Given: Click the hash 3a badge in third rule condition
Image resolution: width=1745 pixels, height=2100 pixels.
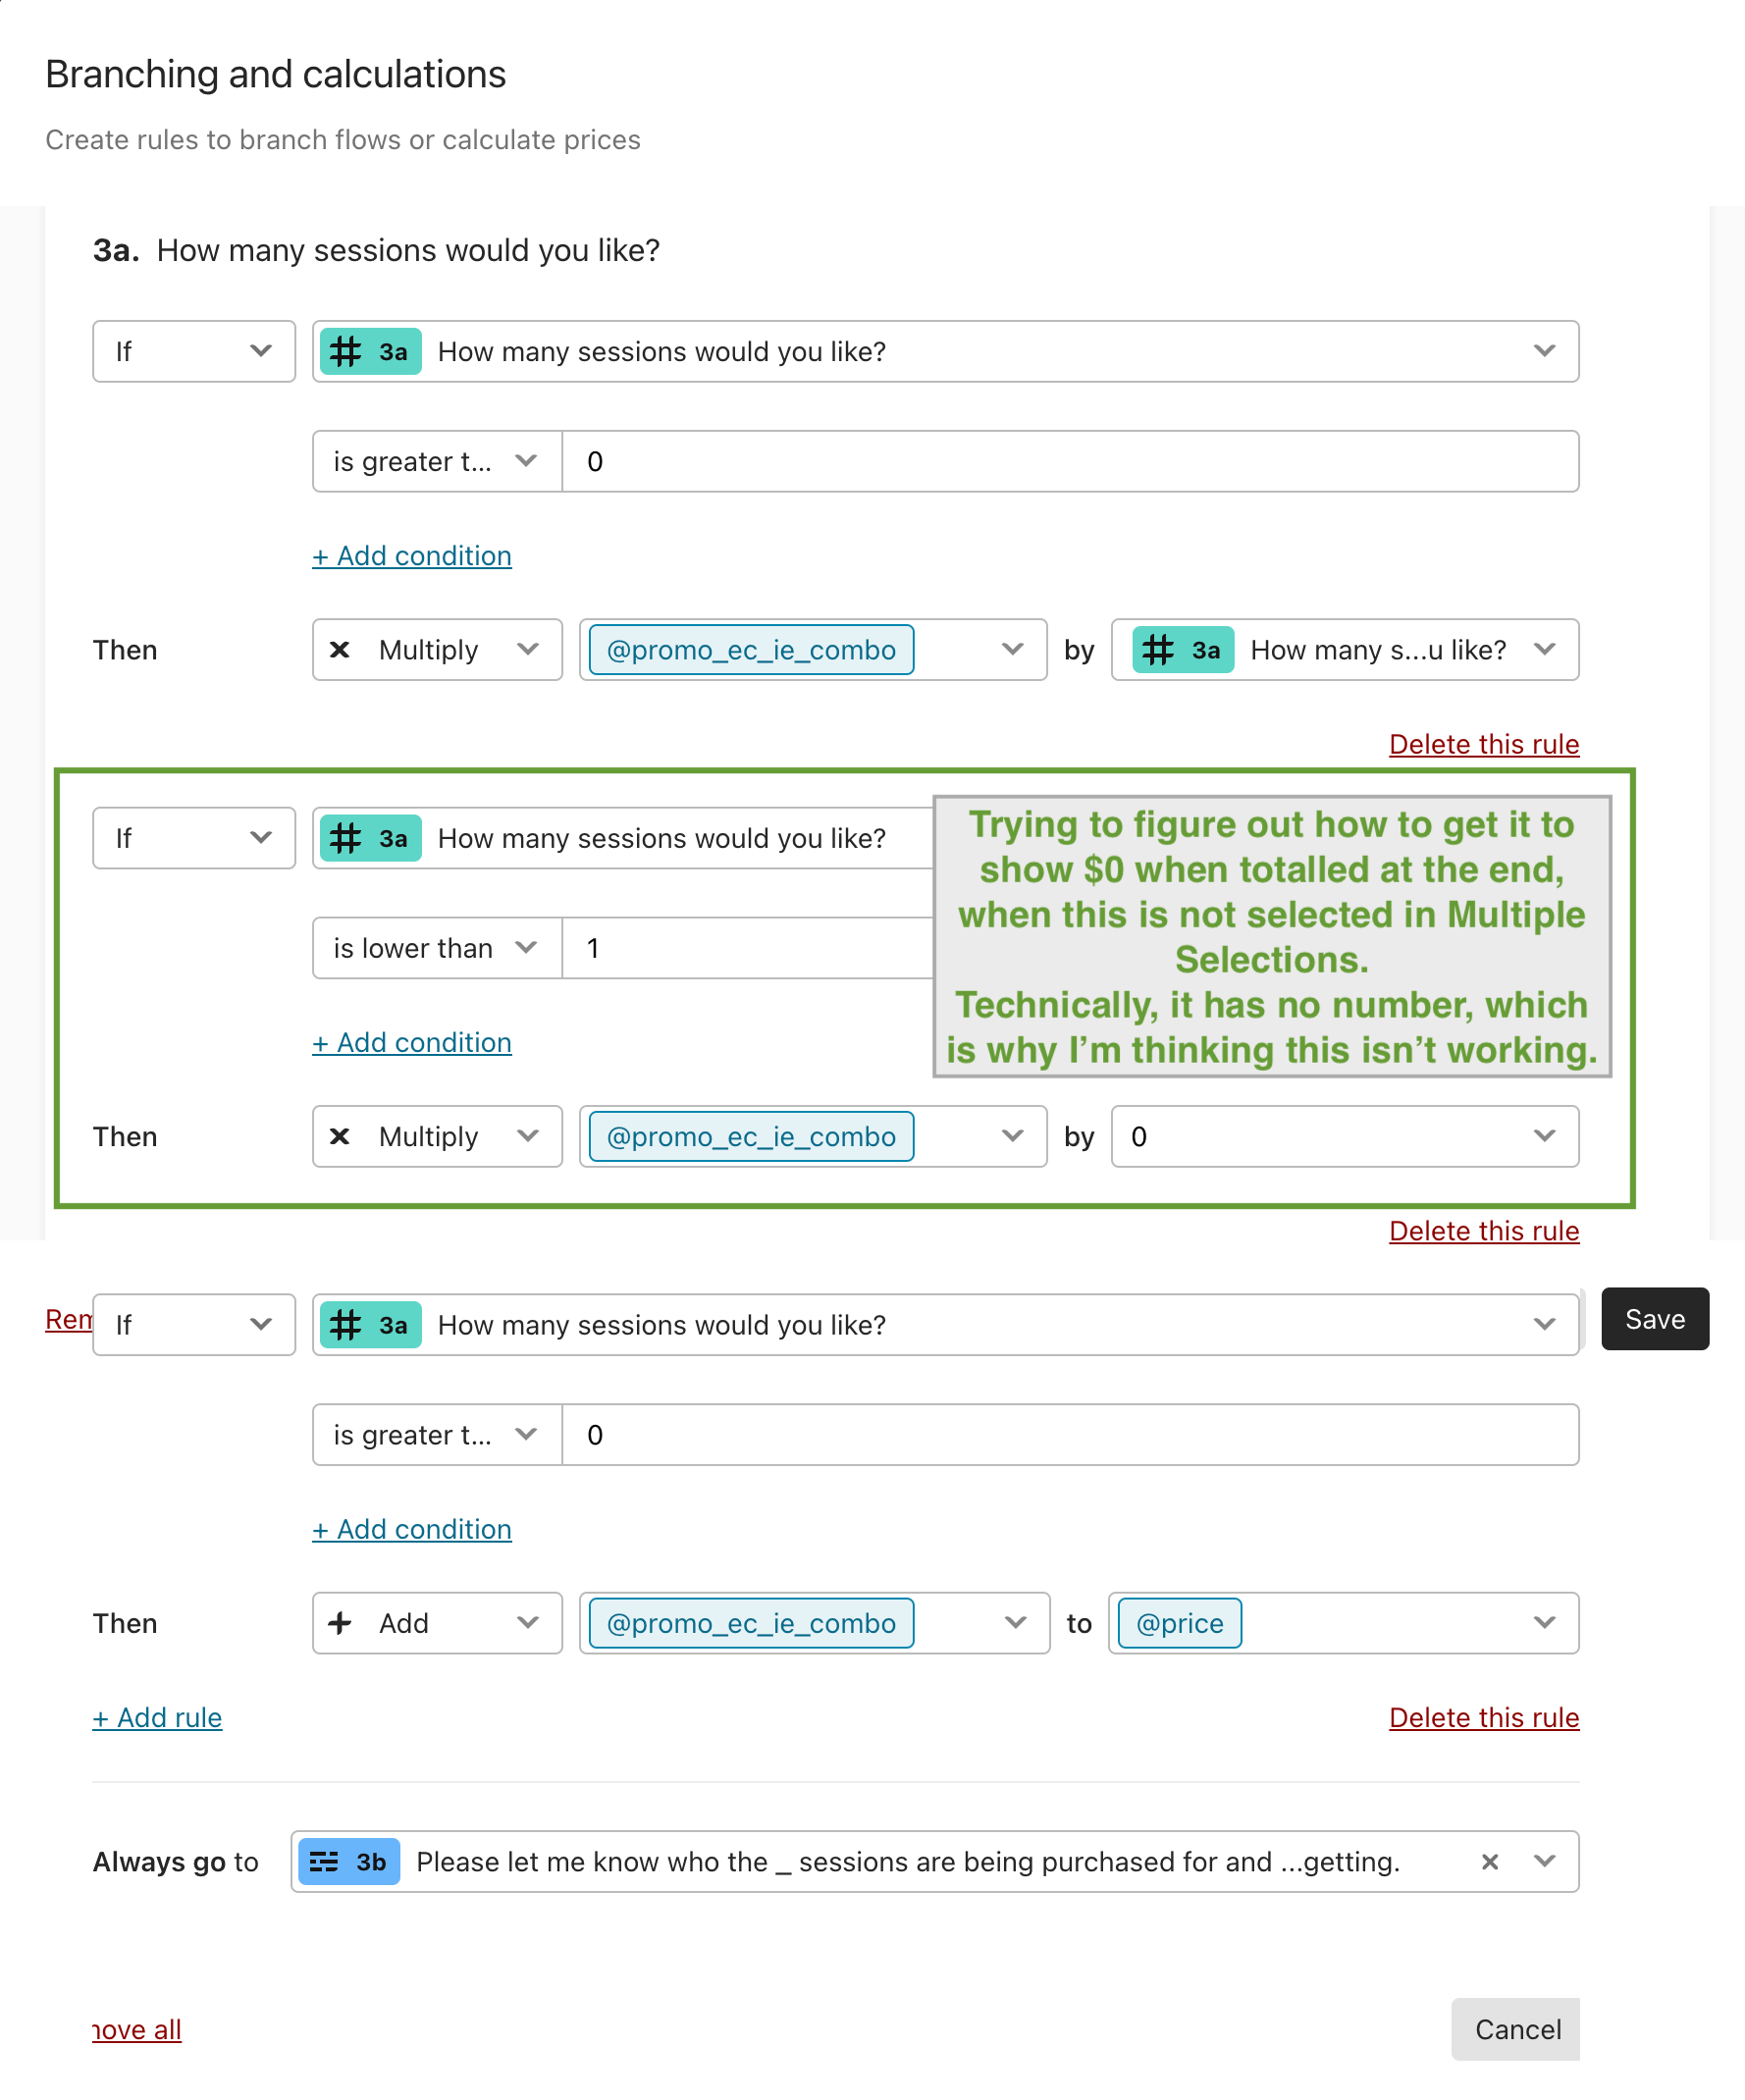Looking at the screenshot, I should pos(370,1325).
